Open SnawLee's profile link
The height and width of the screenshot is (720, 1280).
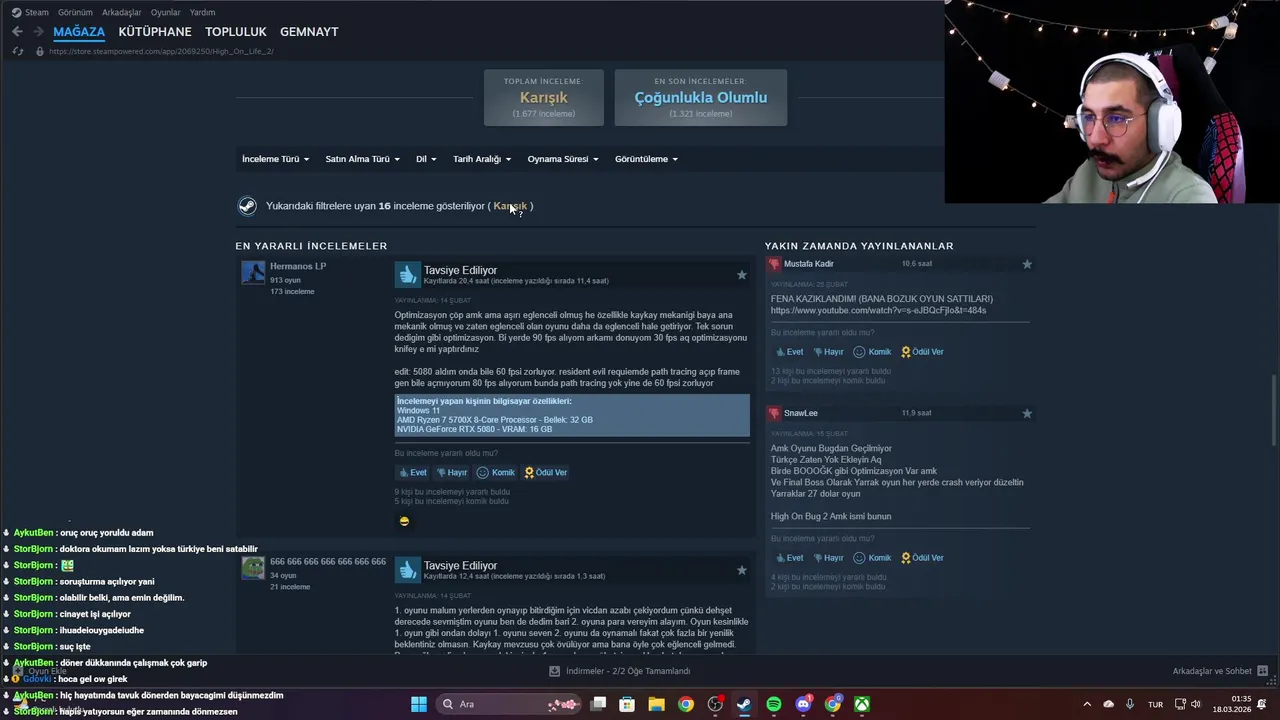801,413
